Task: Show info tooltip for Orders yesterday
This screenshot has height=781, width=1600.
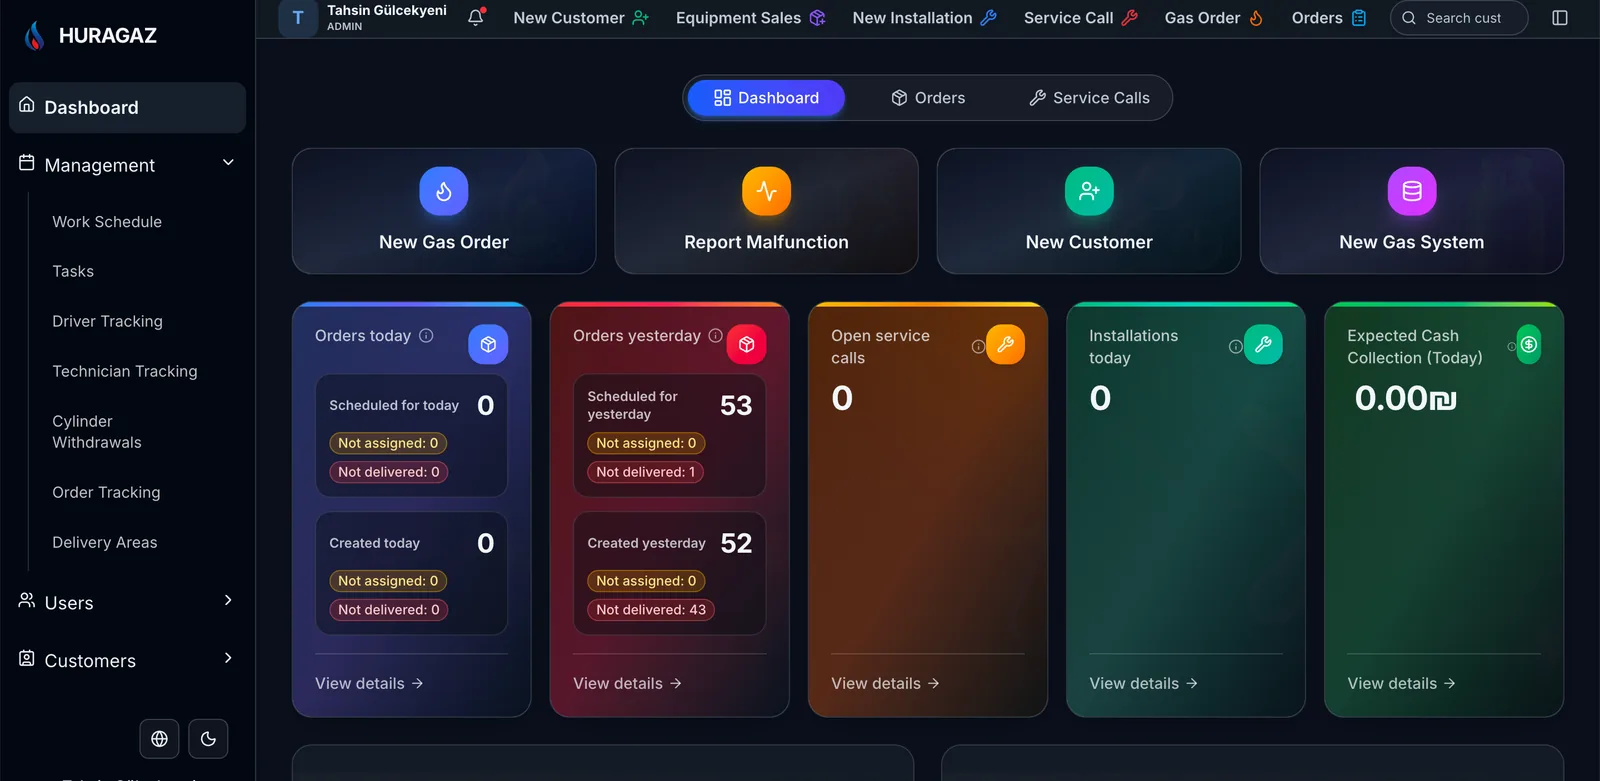Action: coord(715,336)
